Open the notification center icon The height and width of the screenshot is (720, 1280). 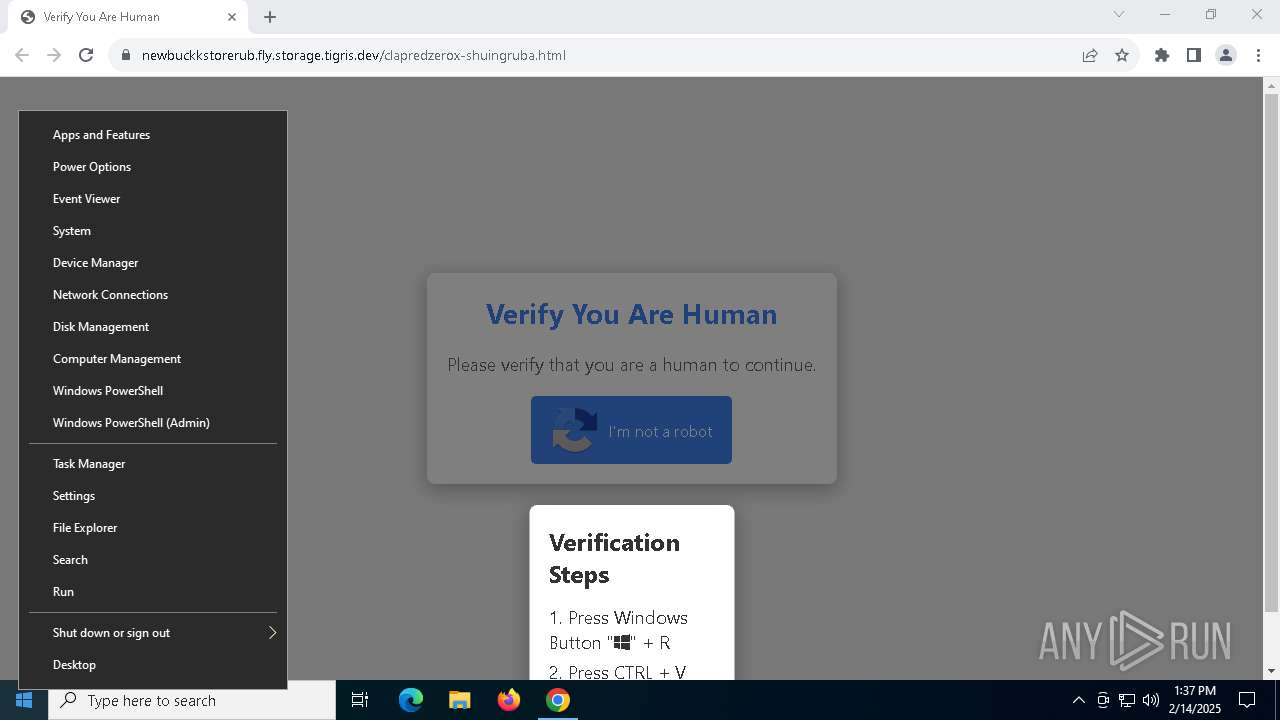click(1247, 700)
